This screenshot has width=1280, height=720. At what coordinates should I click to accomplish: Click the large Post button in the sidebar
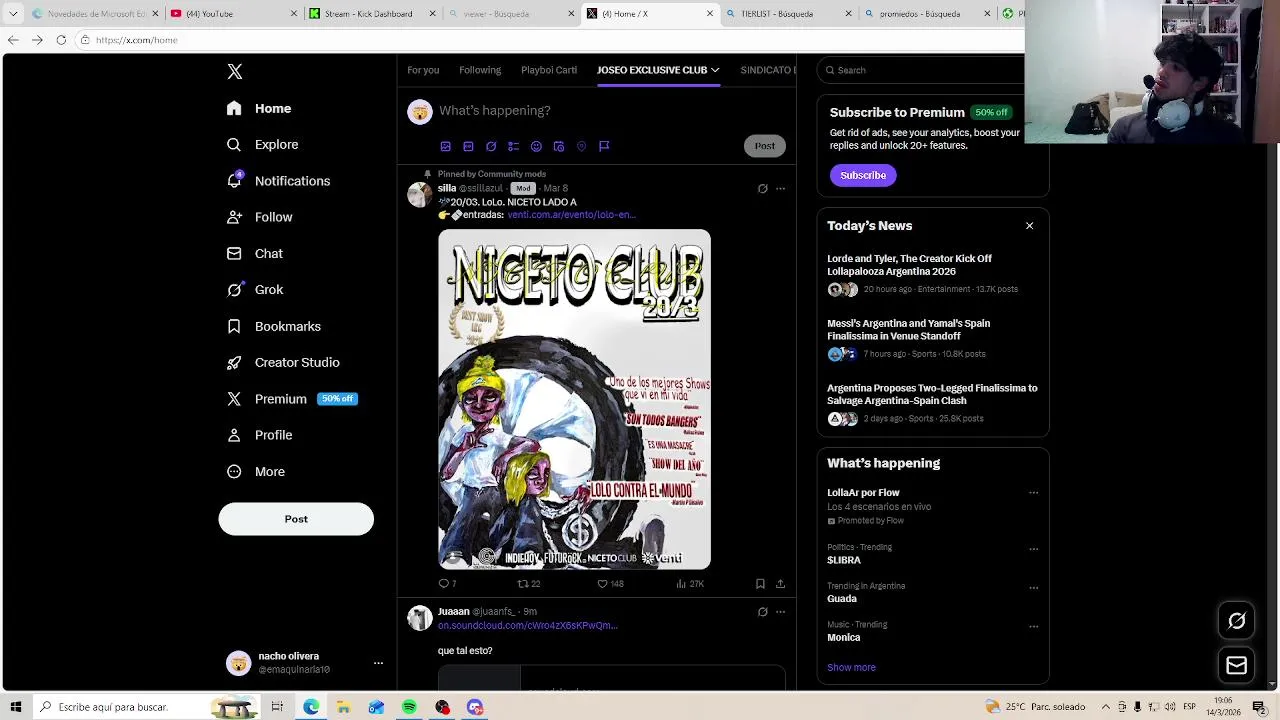(x=296, y=519)
